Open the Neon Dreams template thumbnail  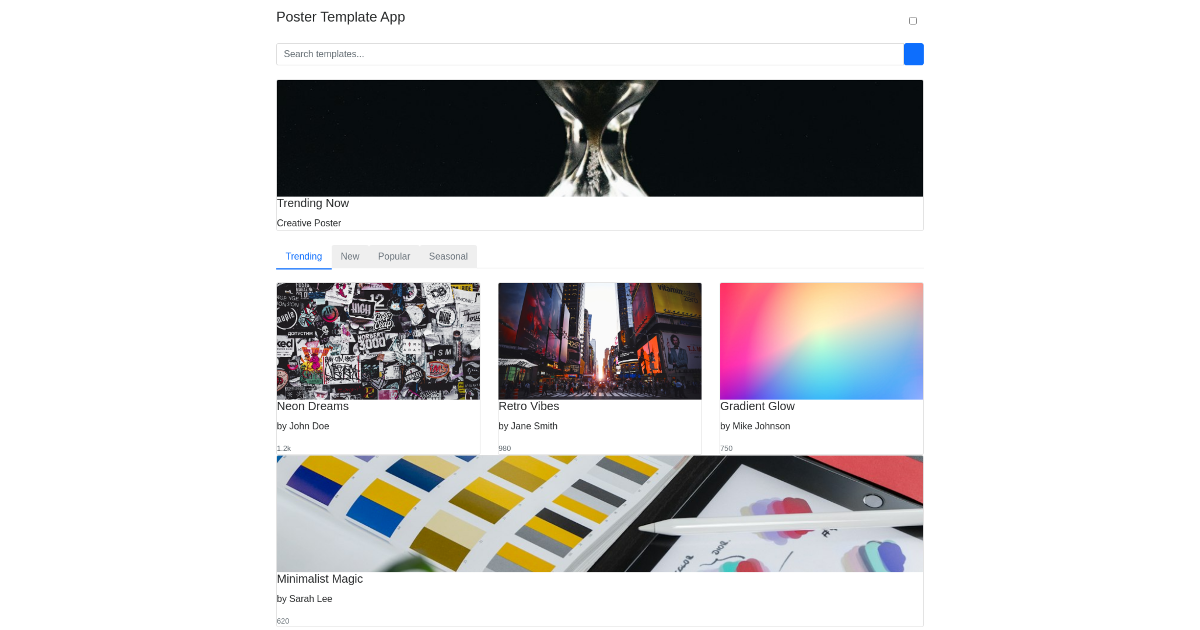(x=378, y=341)
